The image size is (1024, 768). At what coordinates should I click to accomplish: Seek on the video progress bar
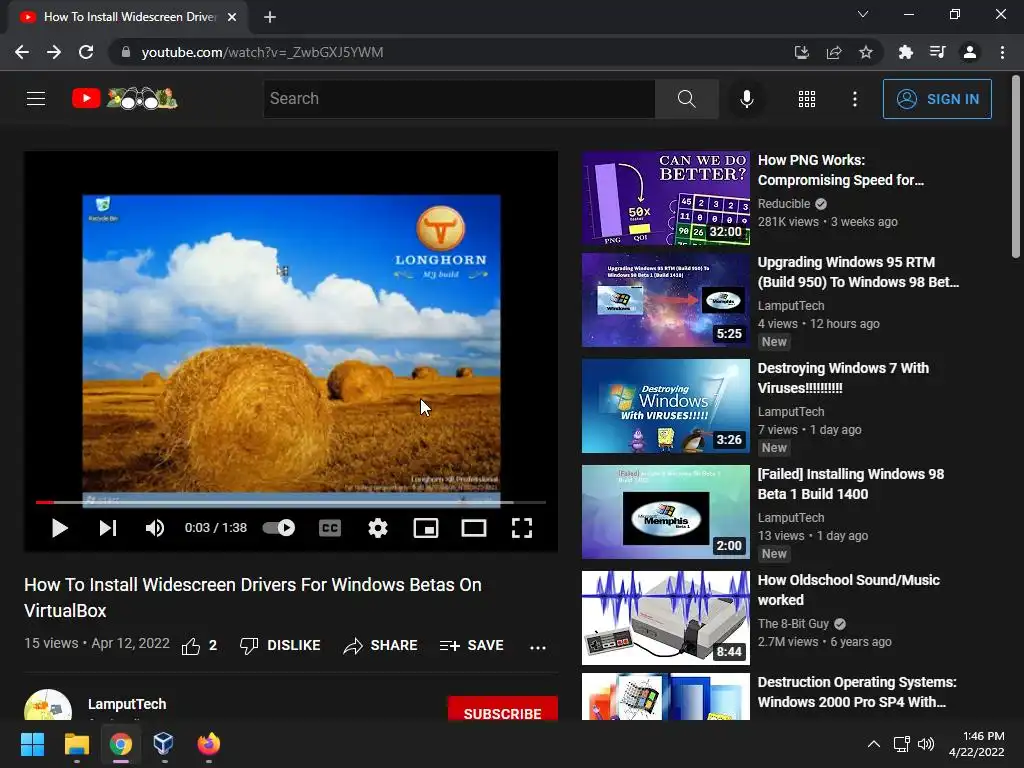click(291, 502)
